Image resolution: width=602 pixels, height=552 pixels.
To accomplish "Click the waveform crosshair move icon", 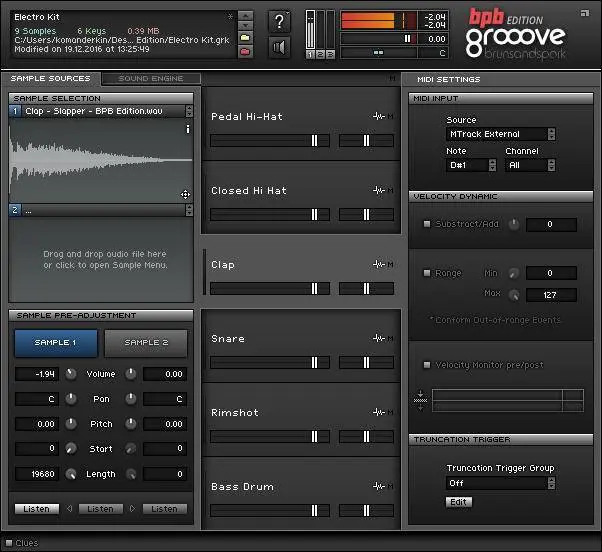I will coord(185,195).
